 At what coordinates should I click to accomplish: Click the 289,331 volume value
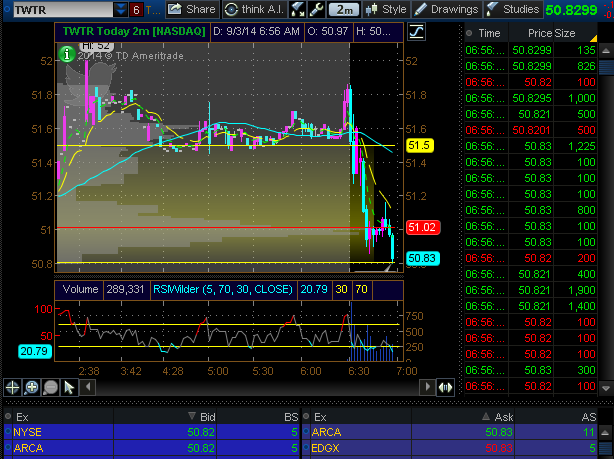125,289
